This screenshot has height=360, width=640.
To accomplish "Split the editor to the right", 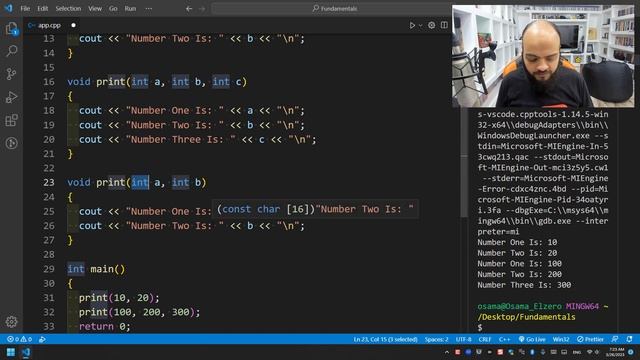I will click(444, 25).
